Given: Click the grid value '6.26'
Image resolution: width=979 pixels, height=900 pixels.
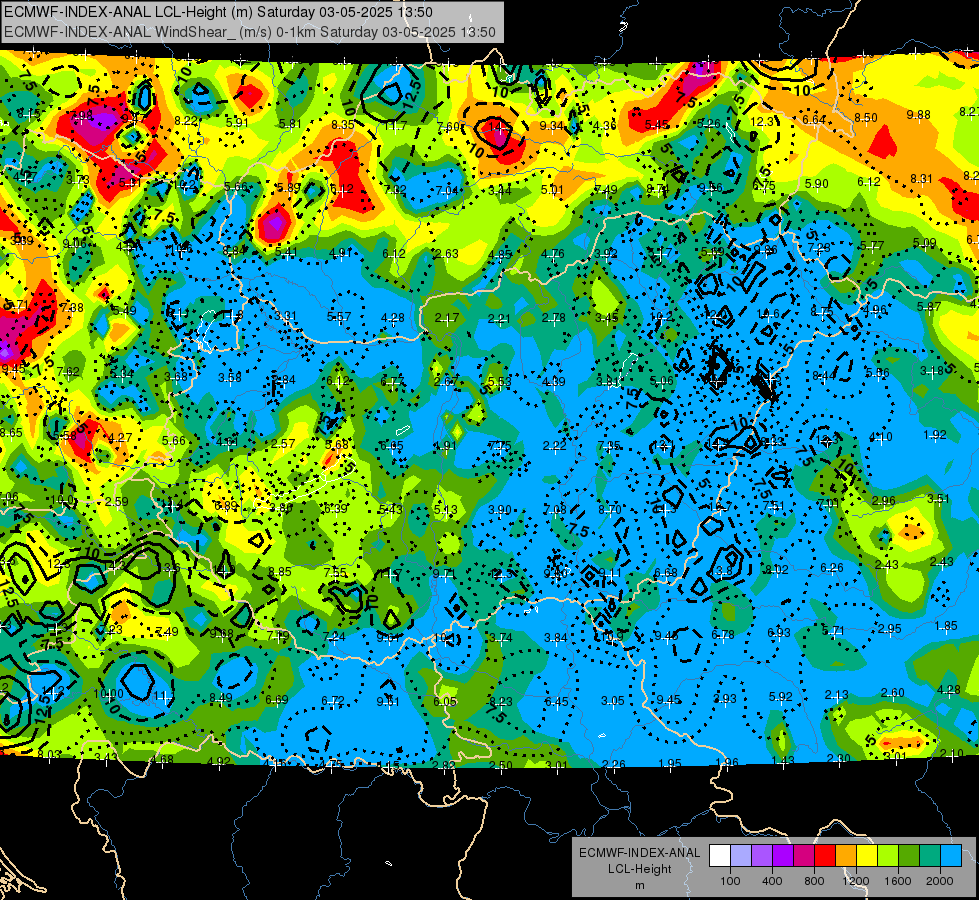Looking at the screenshot, I should (832, 568).
